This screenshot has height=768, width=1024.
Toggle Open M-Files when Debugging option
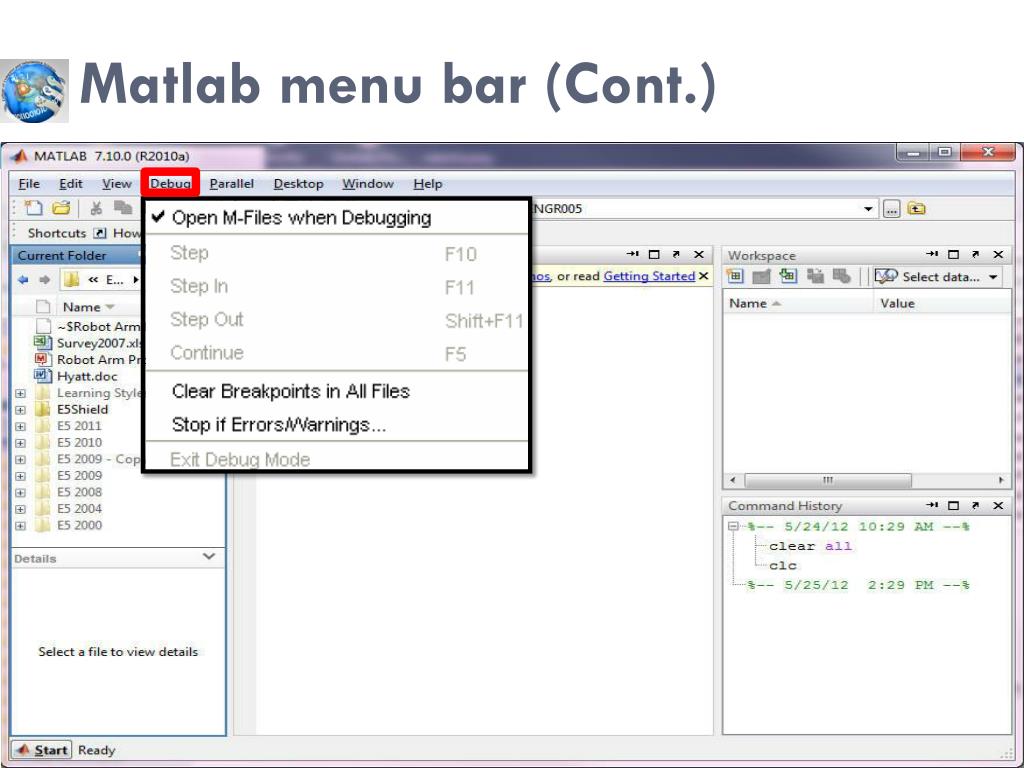pyautogui.click(x=334, y=217)
